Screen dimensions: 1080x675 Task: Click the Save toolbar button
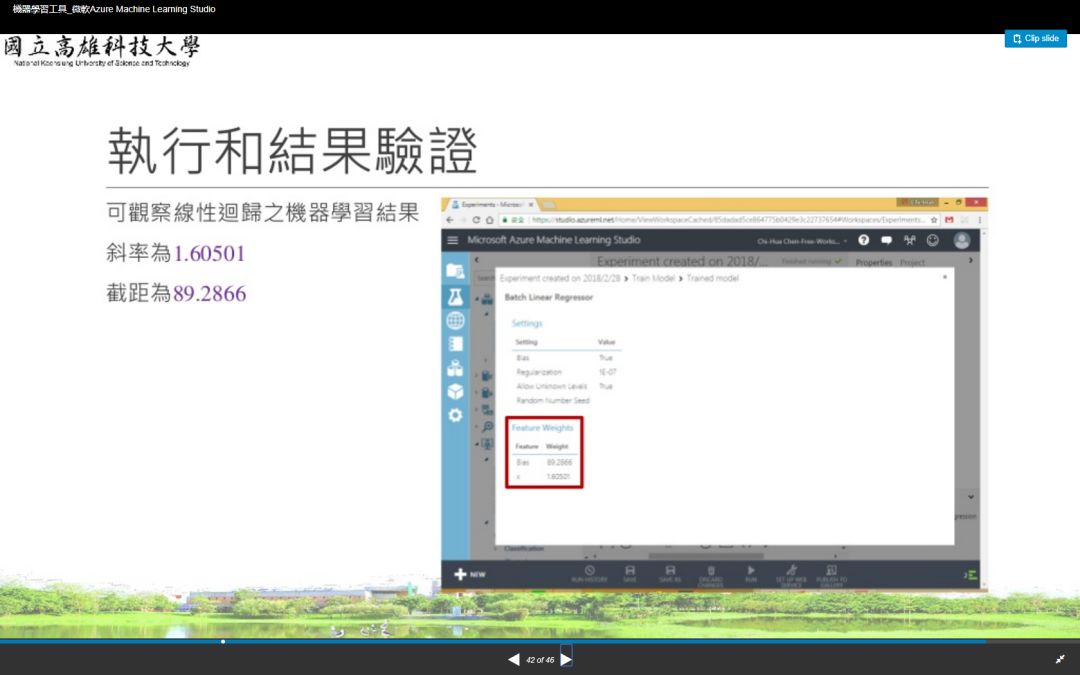630,574
